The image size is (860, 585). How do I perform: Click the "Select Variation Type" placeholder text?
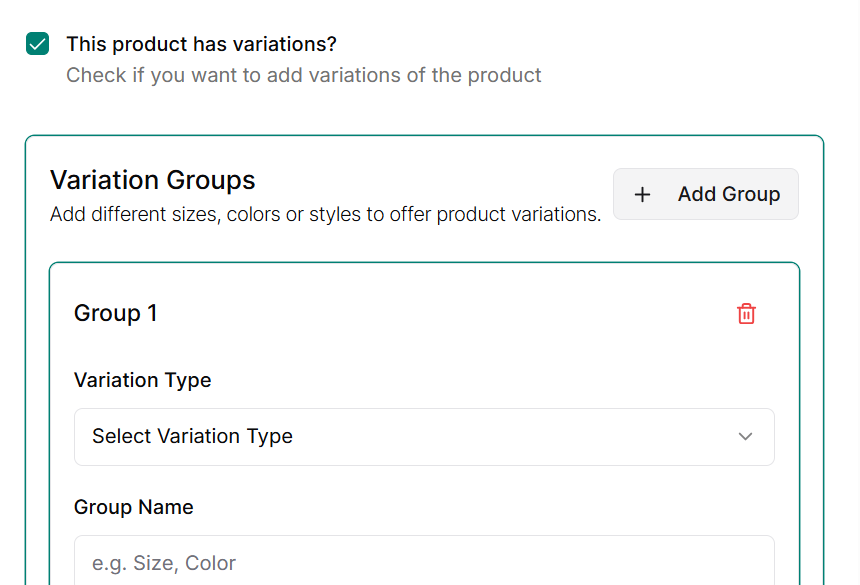pyautogui.click(x=192, y=437)
